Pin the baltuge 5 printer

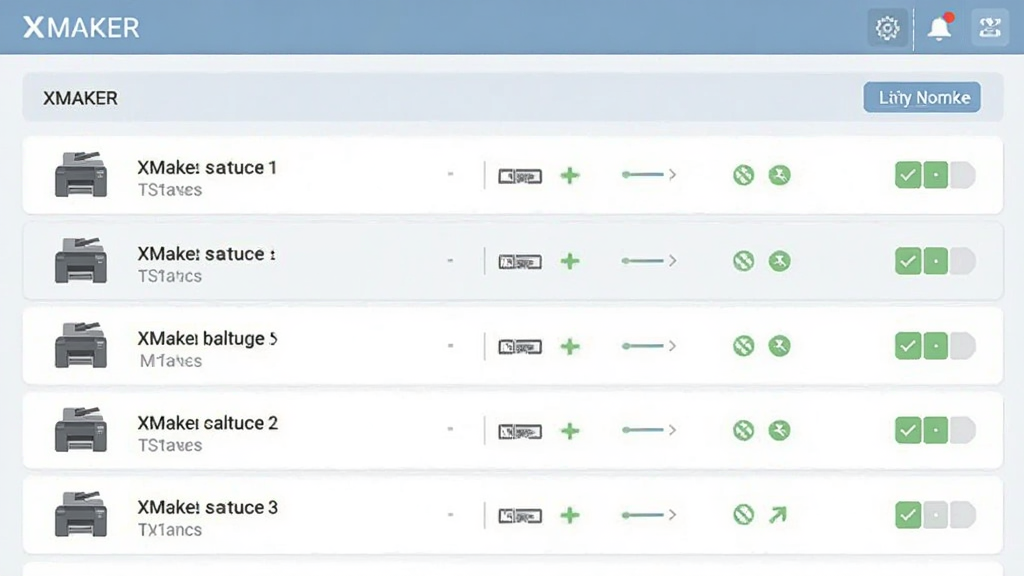click(779, 345)
